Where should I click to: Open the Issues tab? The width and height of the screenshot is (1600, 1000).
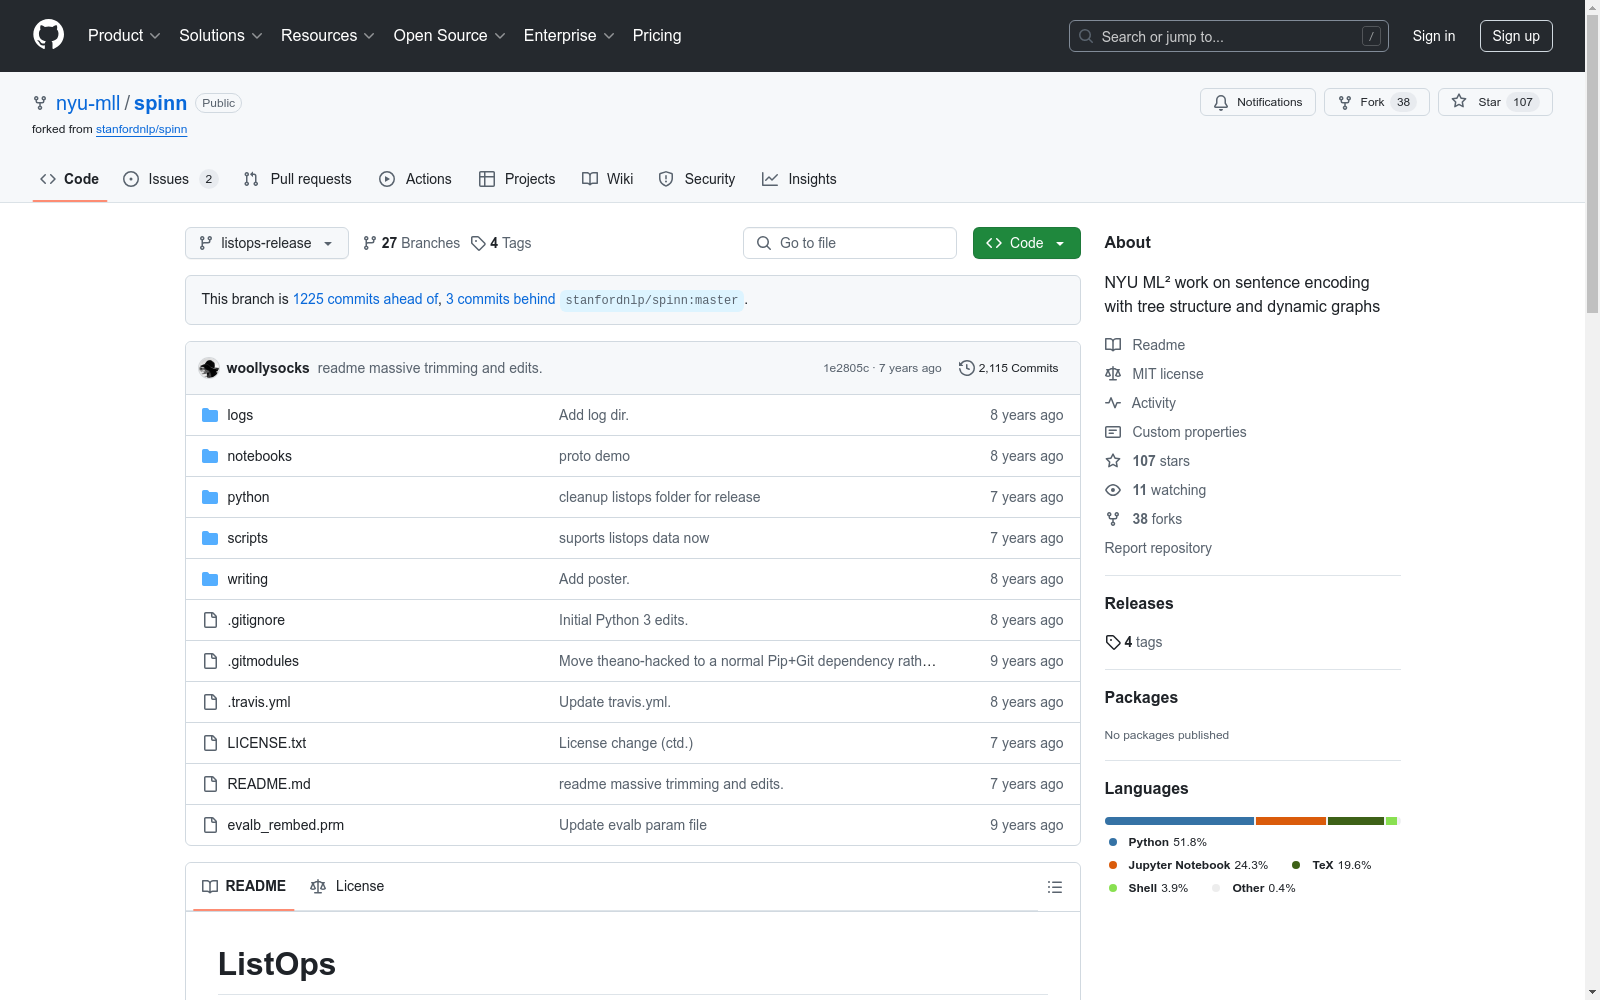tap(169, 179)
